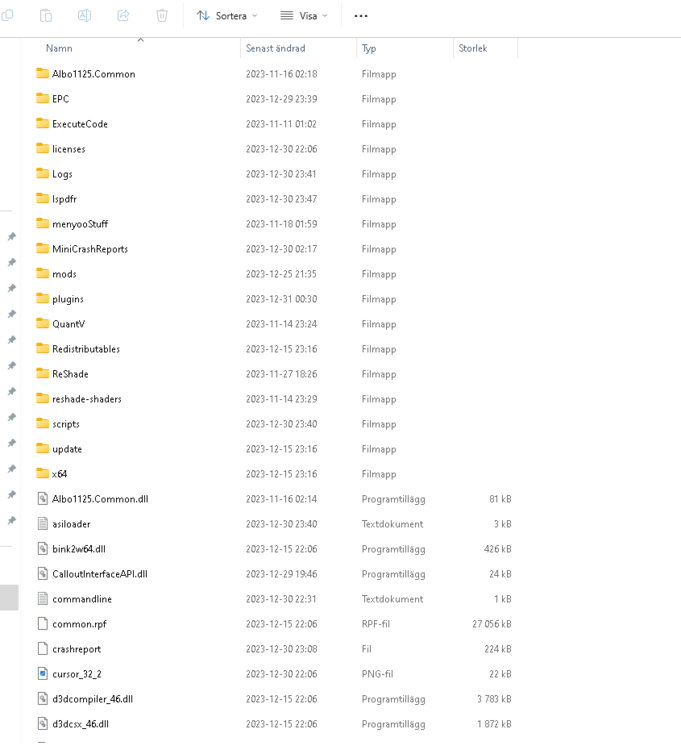
Task: Select the file name asiloader
Action: (71, 524)
